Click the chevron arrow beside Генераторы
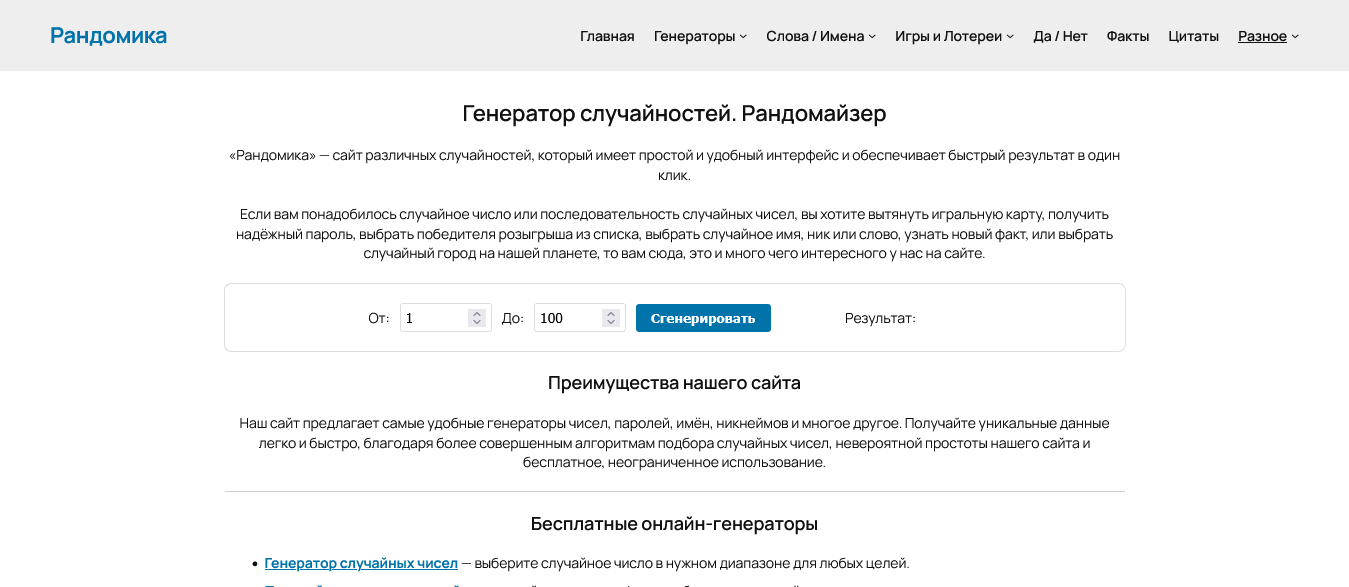The image size is (1349, 587). 743,37
